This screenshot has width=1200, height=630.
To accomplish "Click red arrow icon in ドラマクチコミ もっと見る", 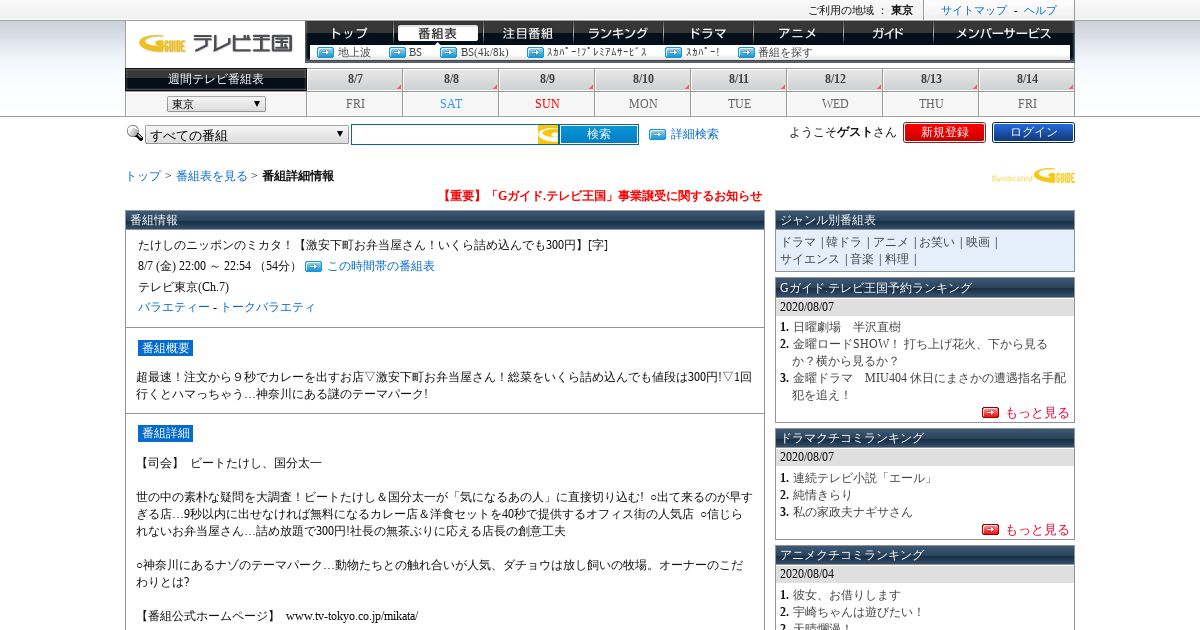I will 990,529.
